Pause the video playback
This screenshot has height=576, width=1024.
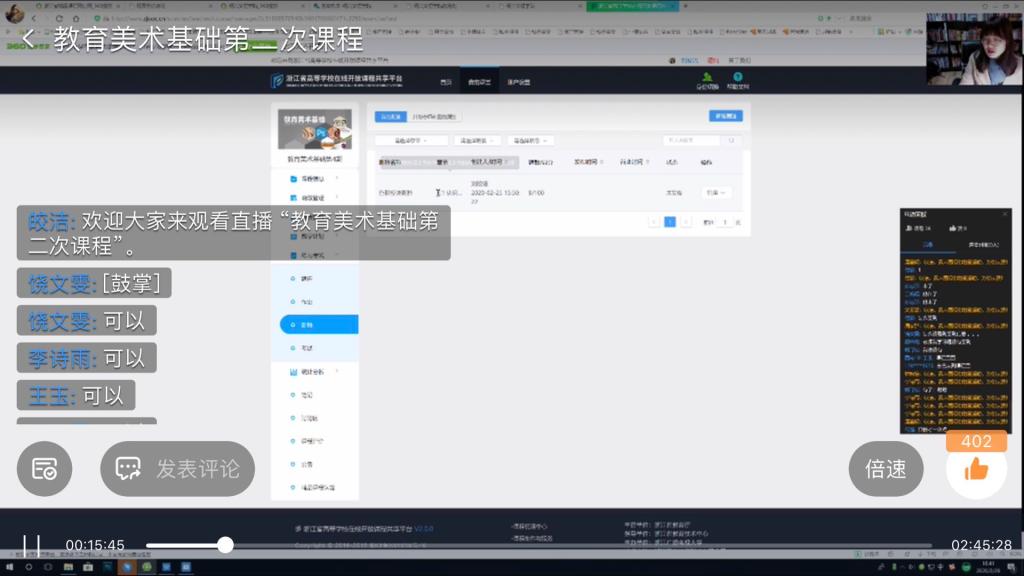tap(31, 545)
